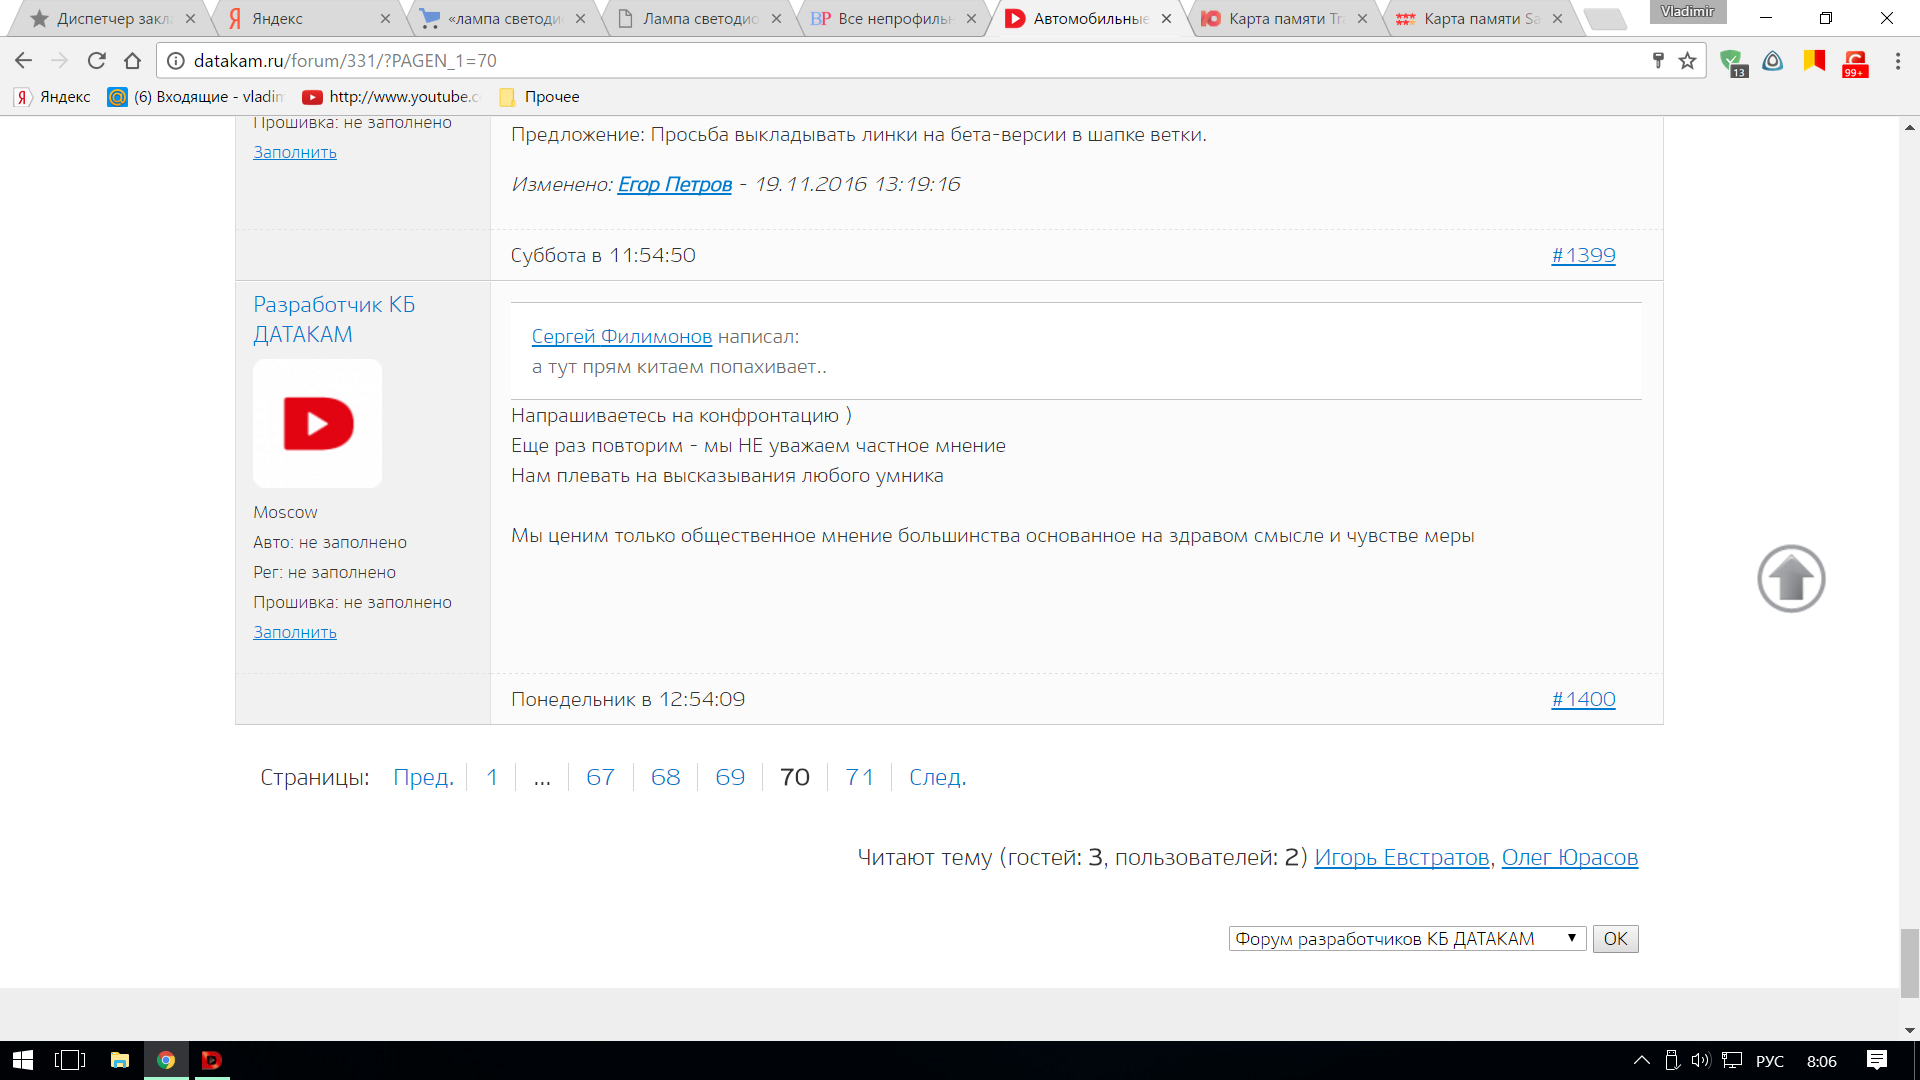Viewport: 1920px width, 1080px height.
Task: Click the browser home icon
Action: pyautogui.click(x=132, y=61)
